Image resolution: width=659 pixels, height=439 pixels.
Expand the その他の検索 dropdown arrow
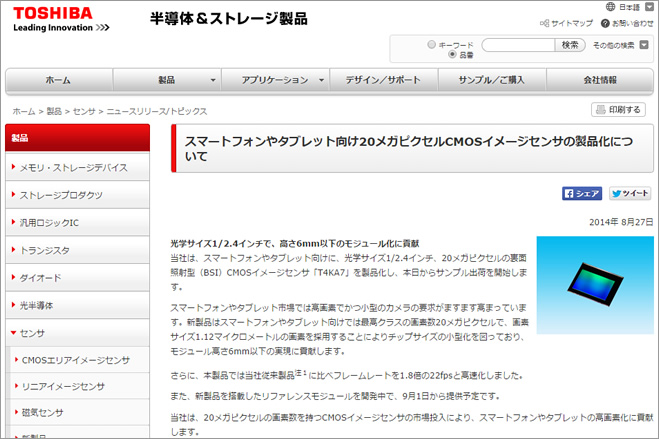[x=644, y=45]
